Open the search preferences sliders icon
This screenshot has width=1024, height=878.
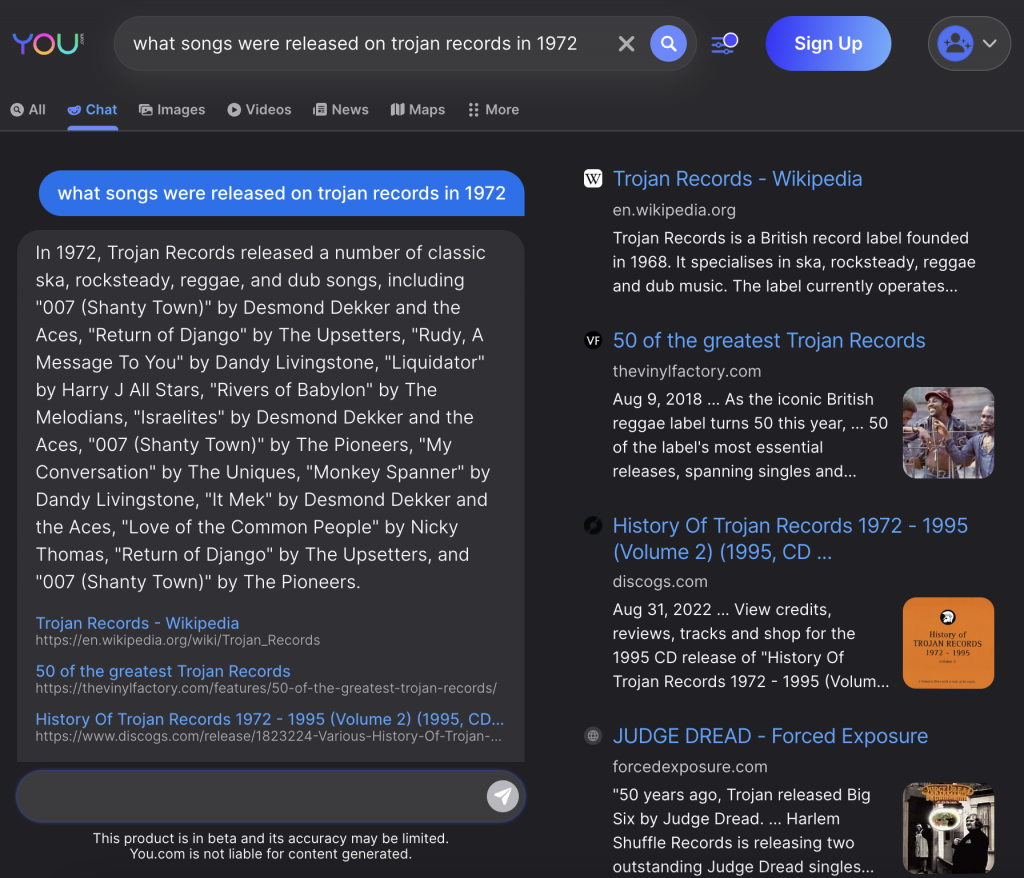point(725,44)
